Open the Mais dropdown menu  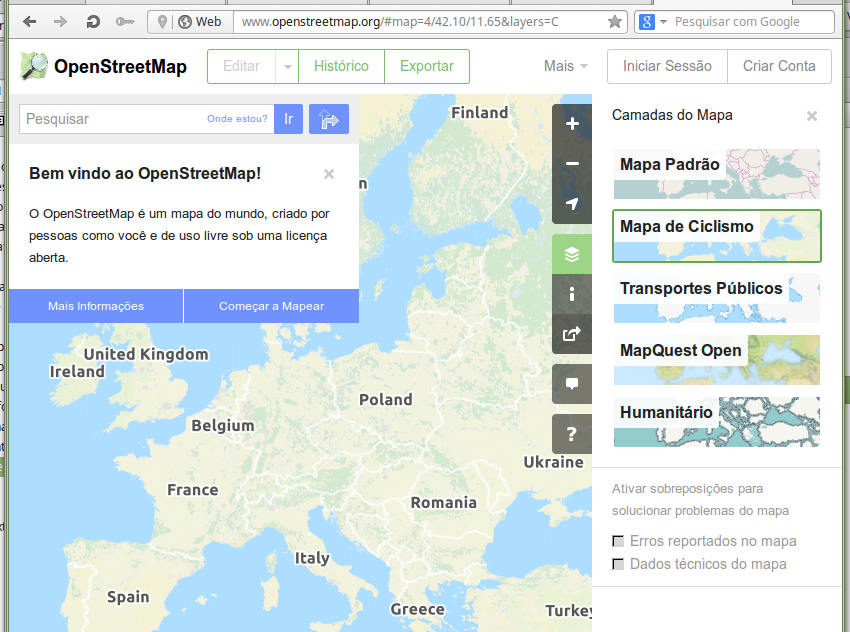565,66
